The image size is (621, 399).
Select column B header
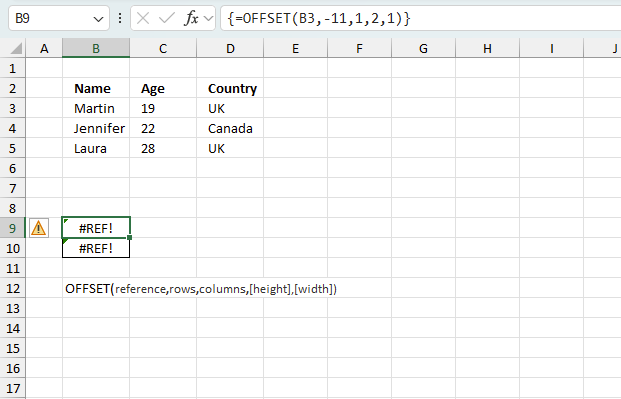96,48
